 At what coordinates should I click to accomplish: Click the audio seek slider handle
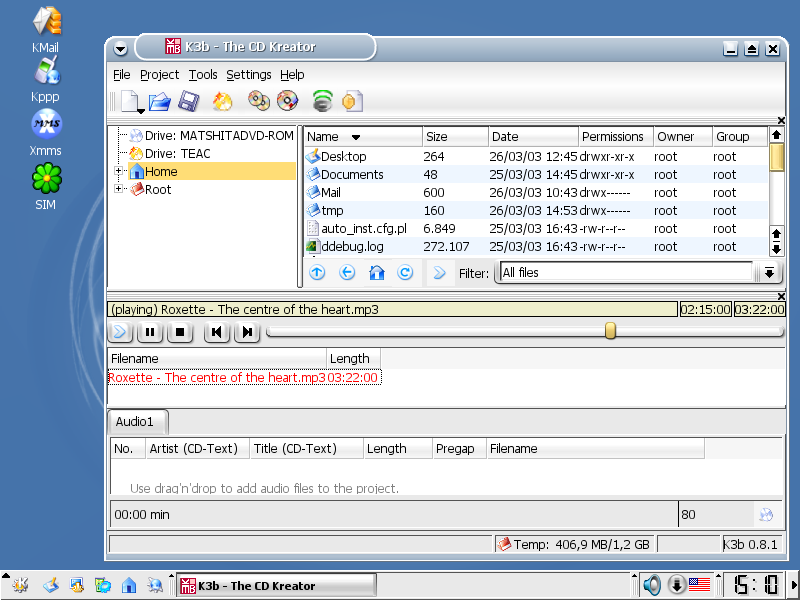pyautogui.click(x=610, y=331)
